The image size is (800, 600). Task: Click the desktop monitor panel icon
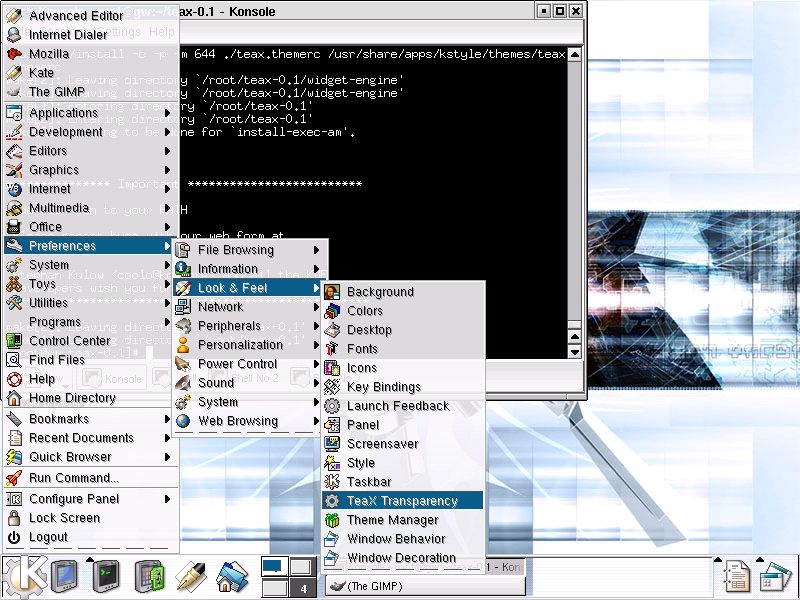(x=65, y=577)
